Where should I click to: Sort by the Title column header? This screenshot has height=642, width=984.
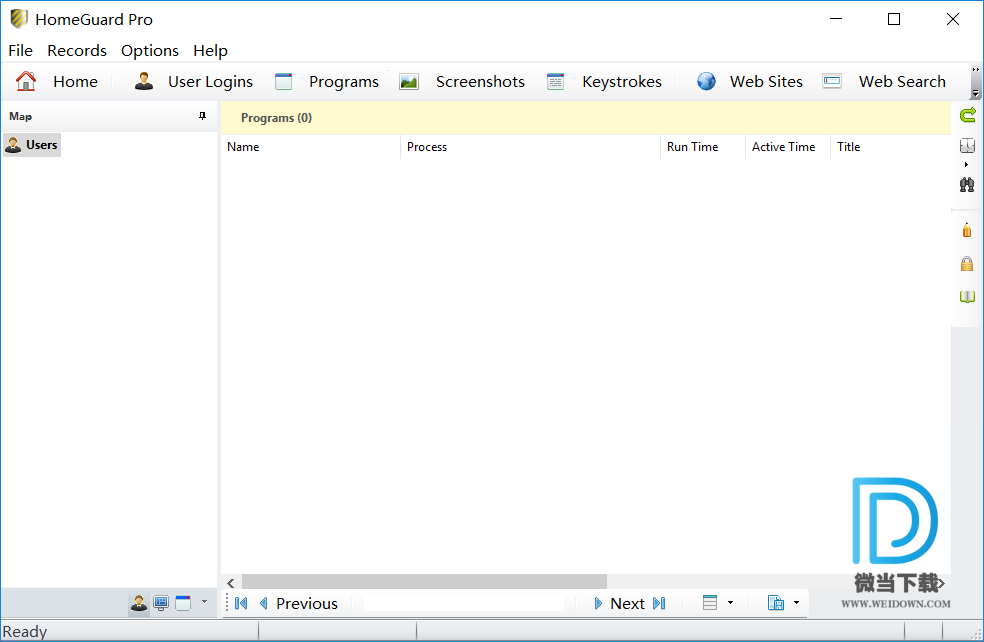click(x=890, y=147)
